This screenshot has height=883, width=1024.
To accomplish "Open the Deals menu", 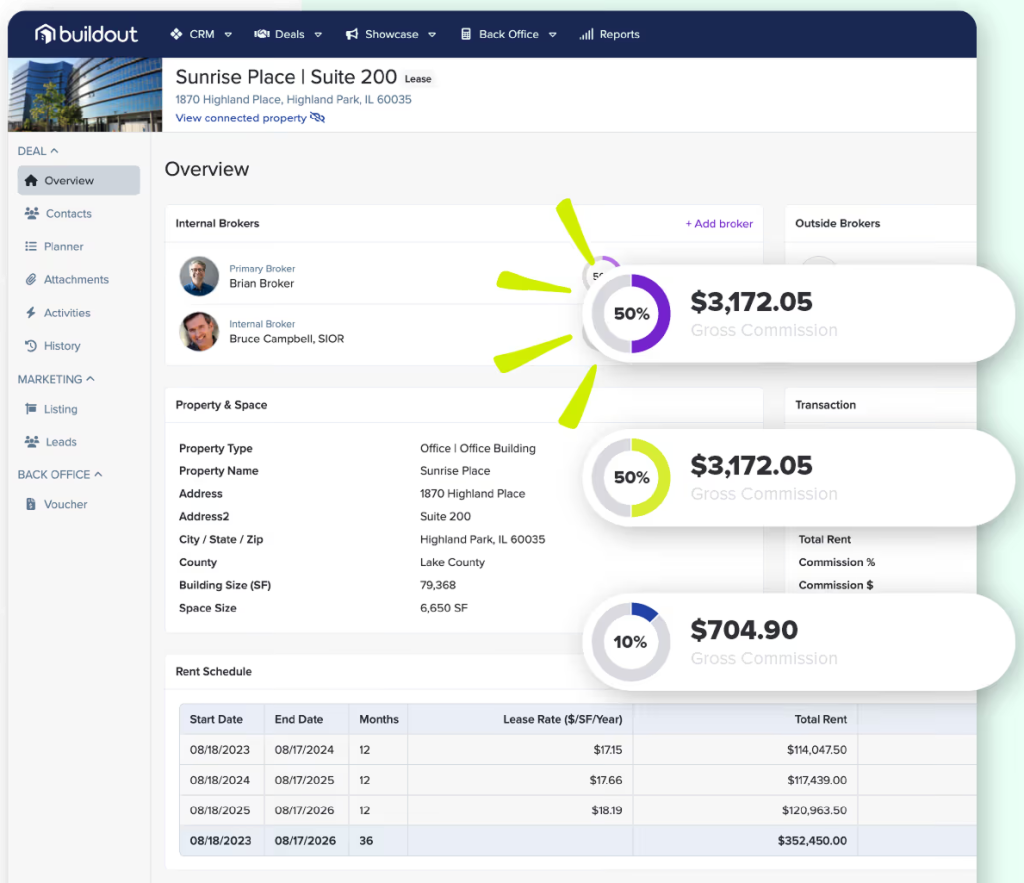I will pos(288,34).
